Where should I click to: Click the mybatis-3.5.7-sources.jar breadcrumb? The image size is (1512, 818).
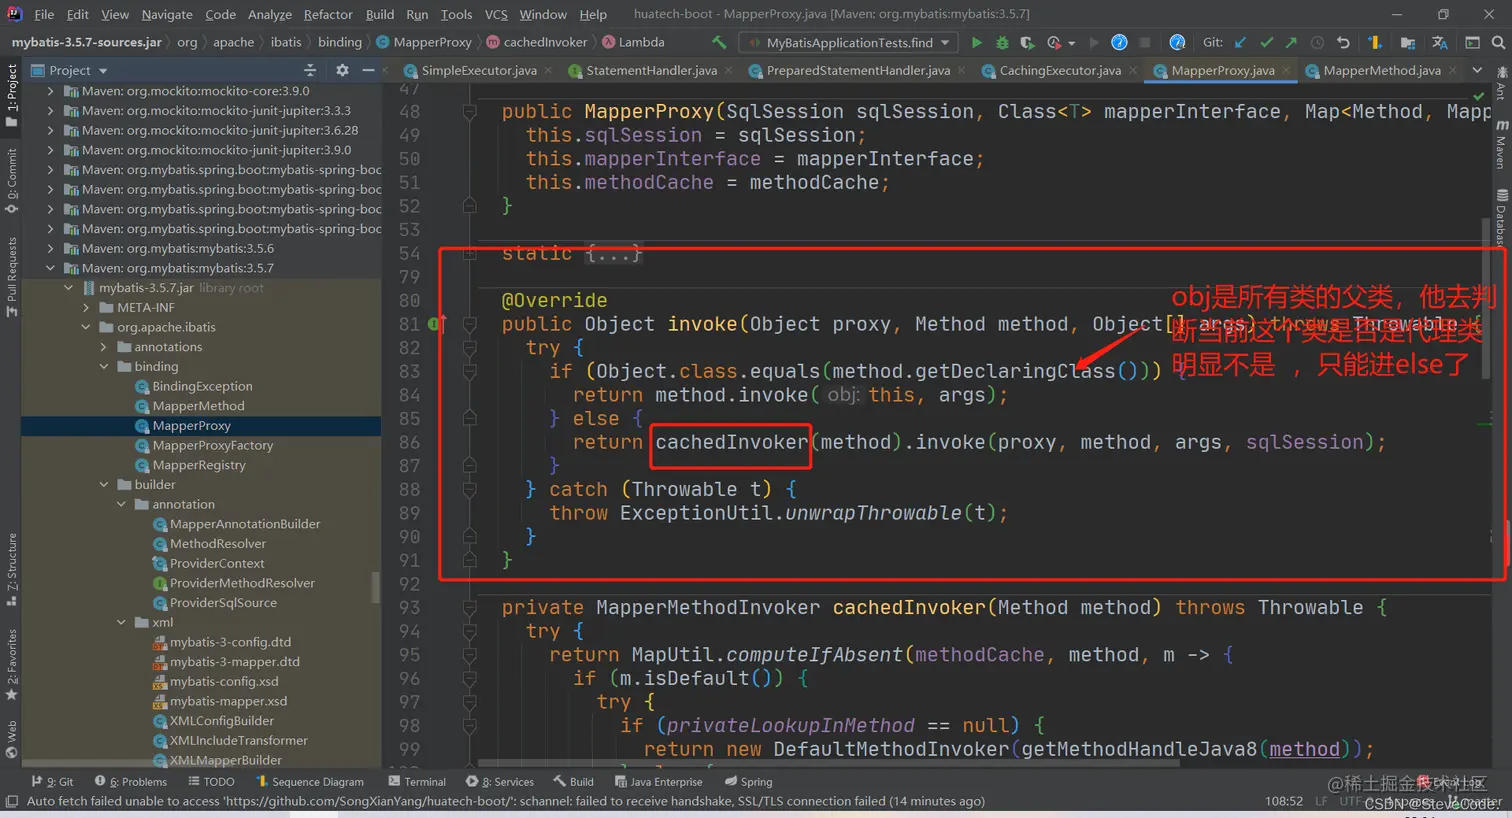point(87,42)
